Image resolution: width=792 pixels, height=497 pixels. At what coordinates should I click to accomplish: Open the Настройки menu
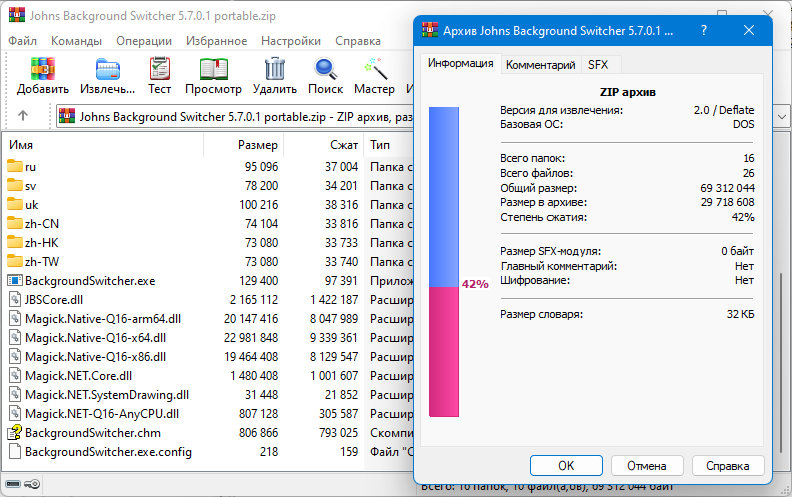tap(291, 41)
